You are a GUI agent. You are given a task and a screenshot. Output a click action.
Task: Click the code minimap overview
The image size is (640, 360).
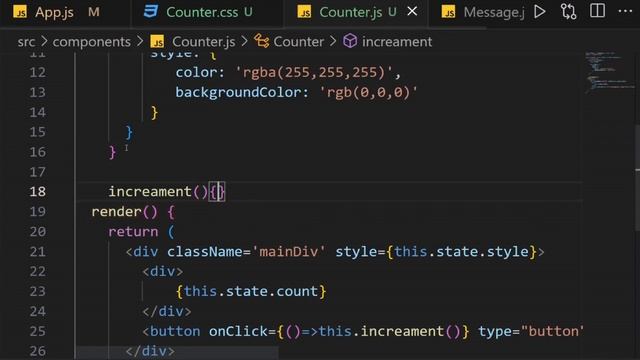click(x=609, y=73)
